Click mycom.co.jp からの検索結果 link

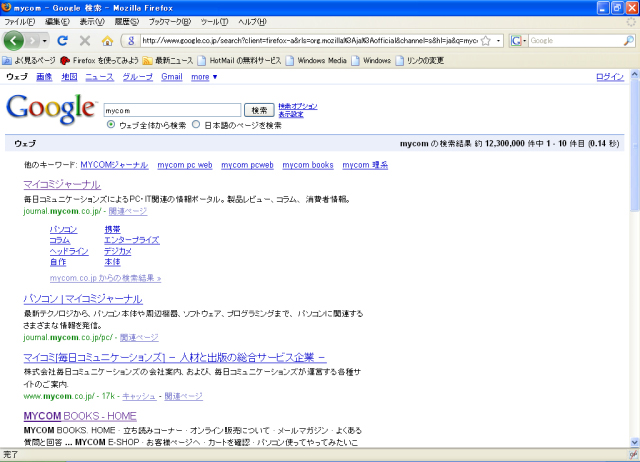tap(105, 278)
